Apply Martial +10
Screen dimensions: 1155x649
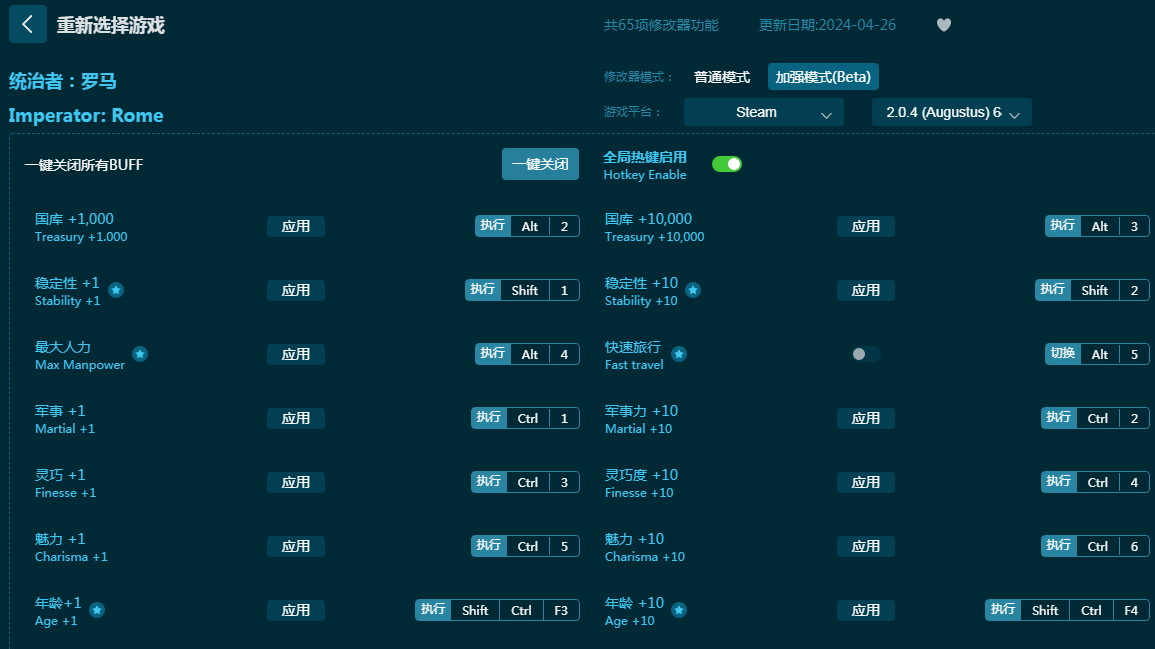[x=866, y=418]
